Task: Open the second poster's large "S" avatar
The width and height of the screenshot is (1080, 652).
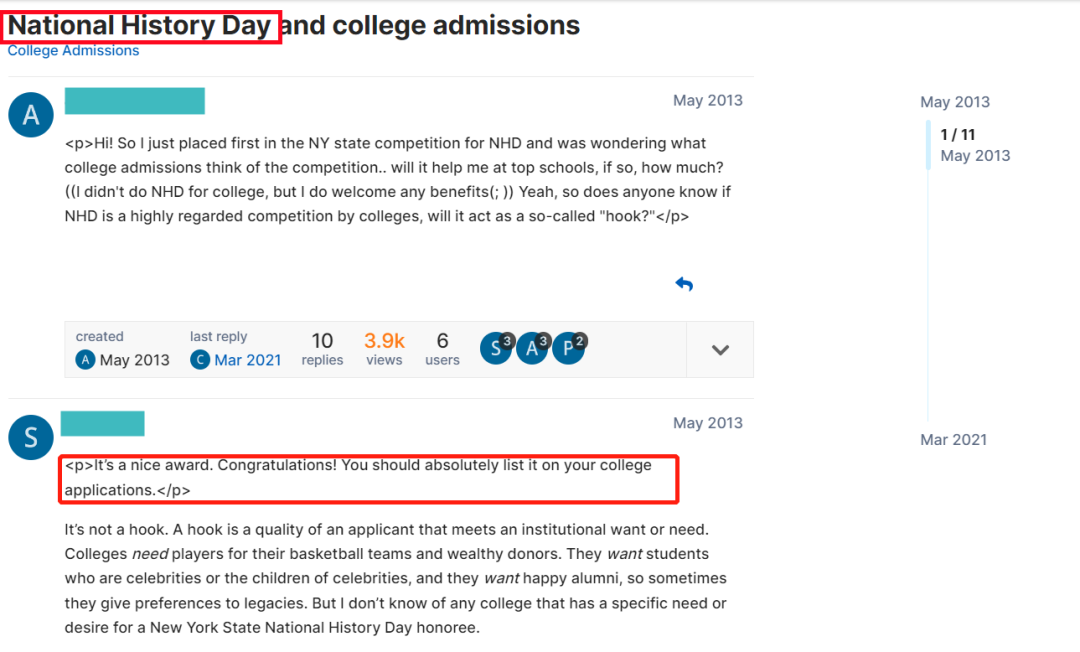Action: [x=30, y=437]
